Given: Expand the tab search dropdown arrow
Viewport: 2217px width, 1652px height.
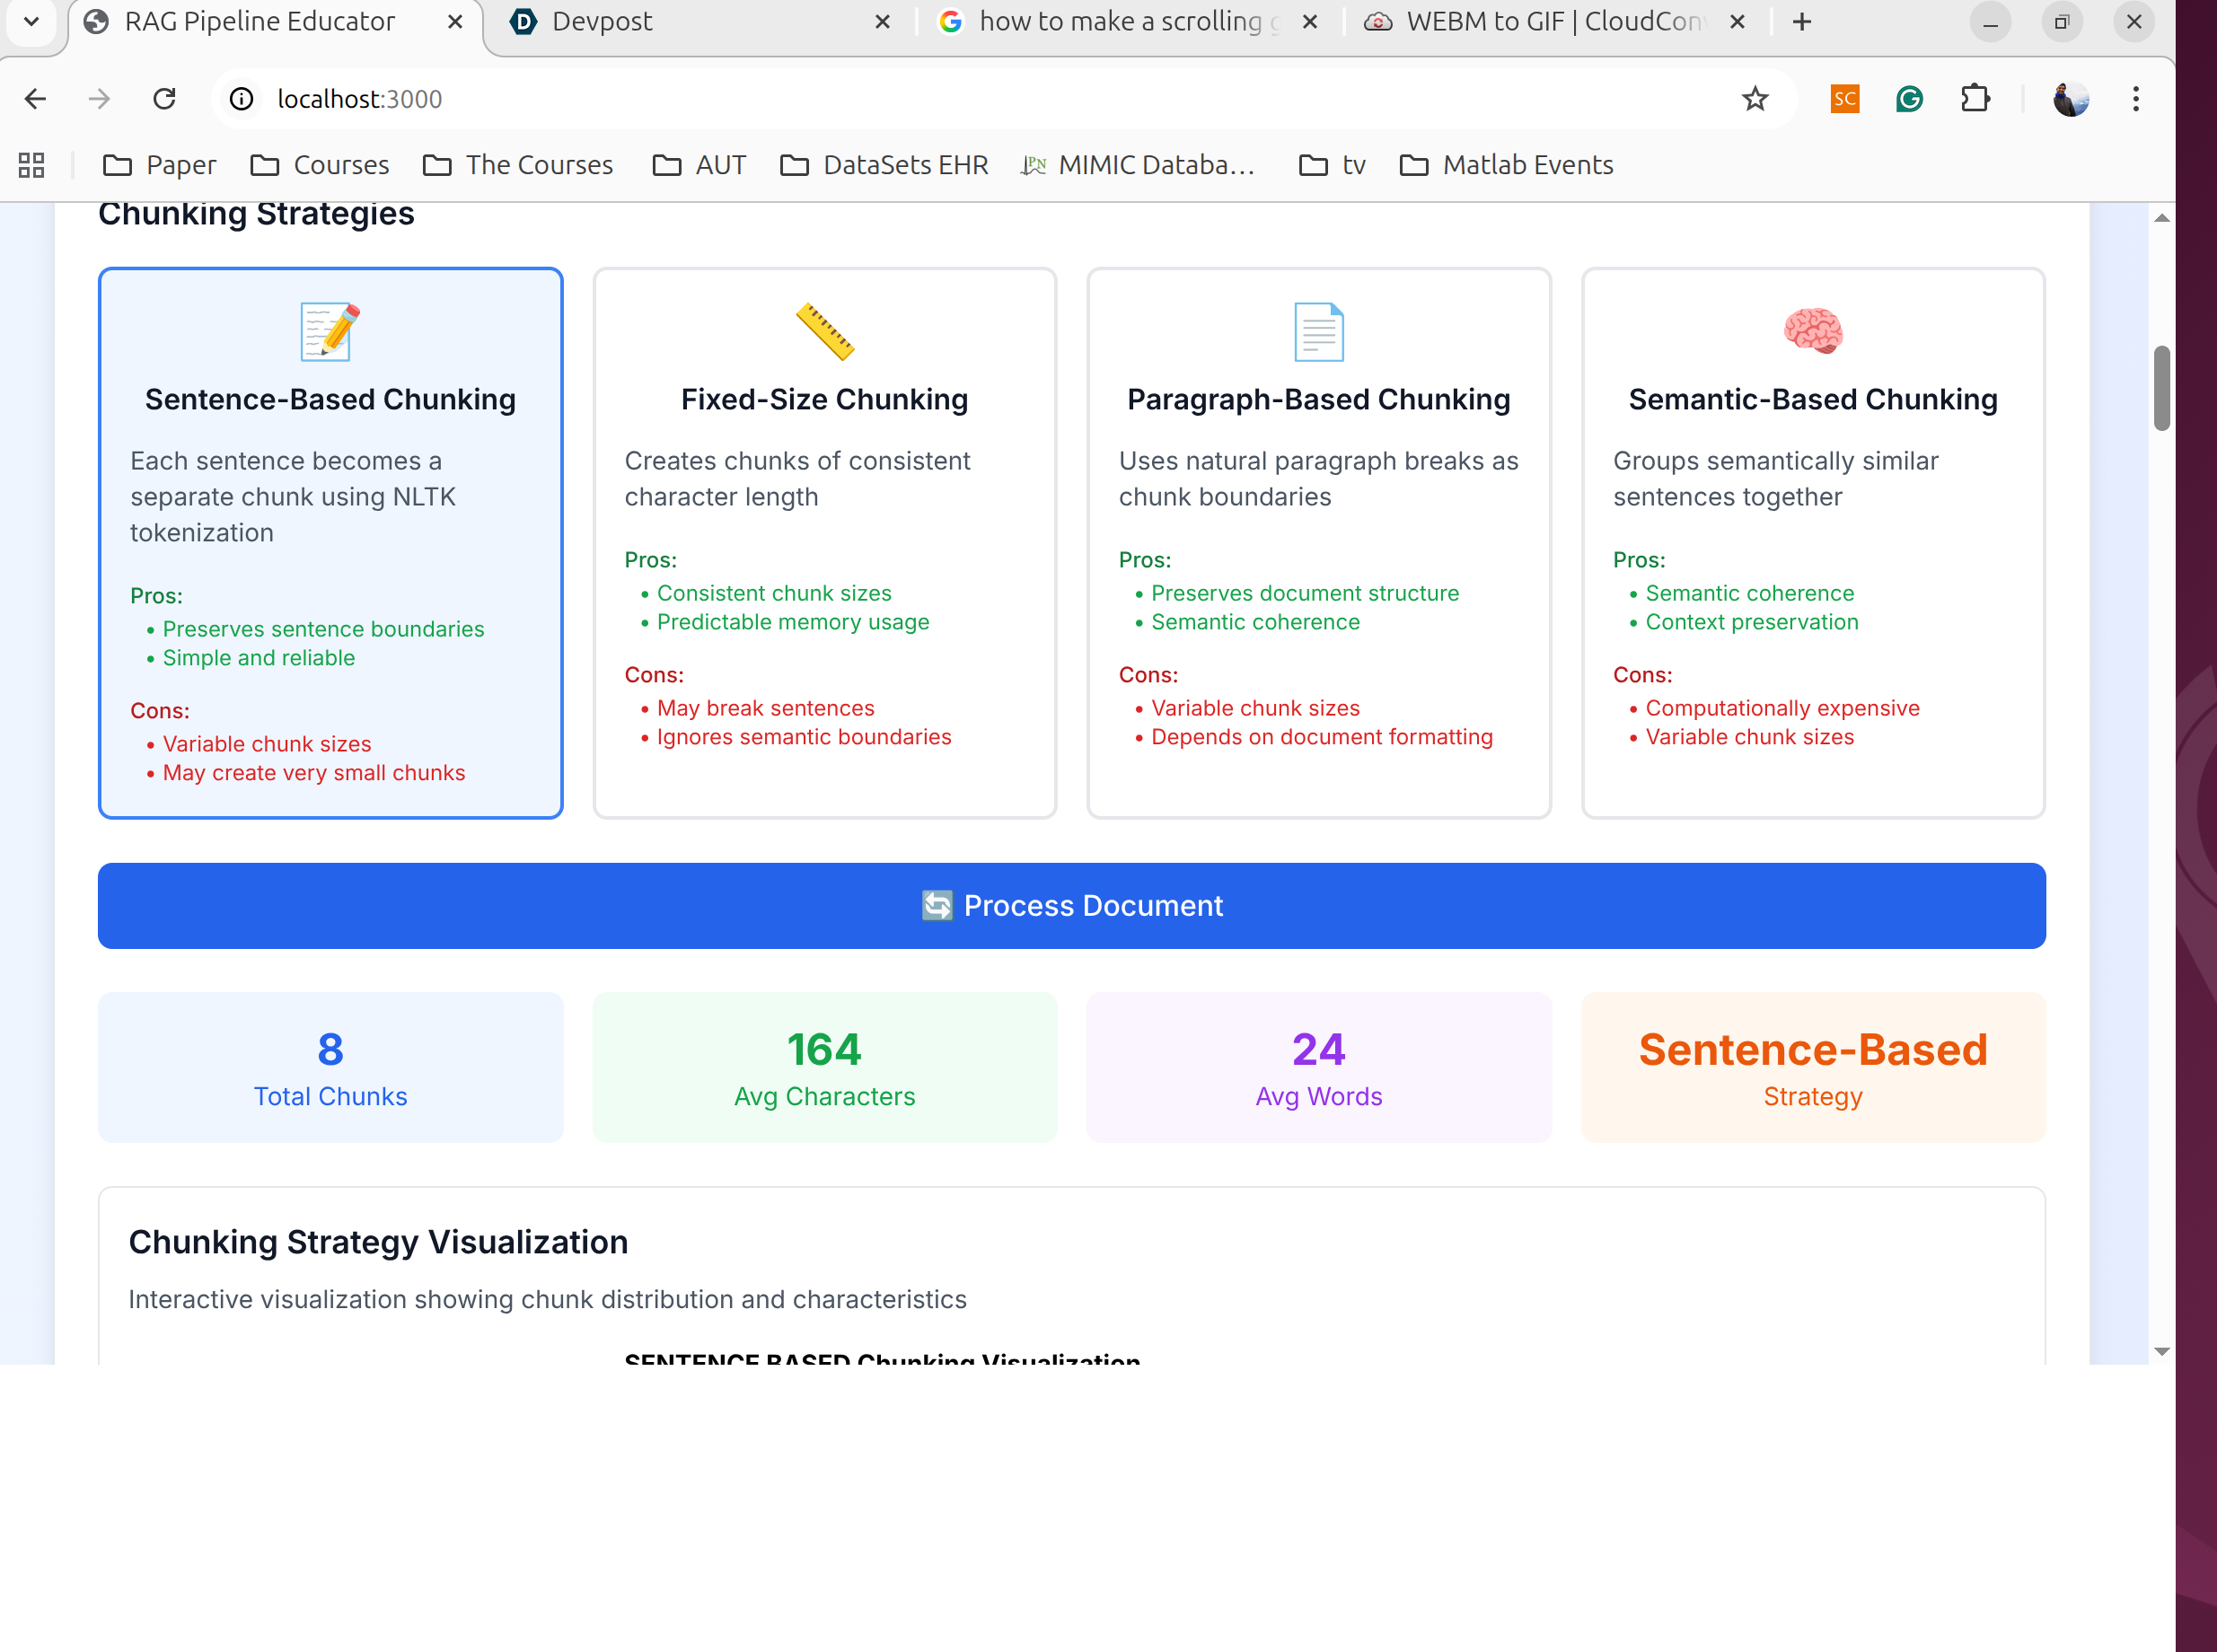Looking at the screenshot, I should click(31, 21).
